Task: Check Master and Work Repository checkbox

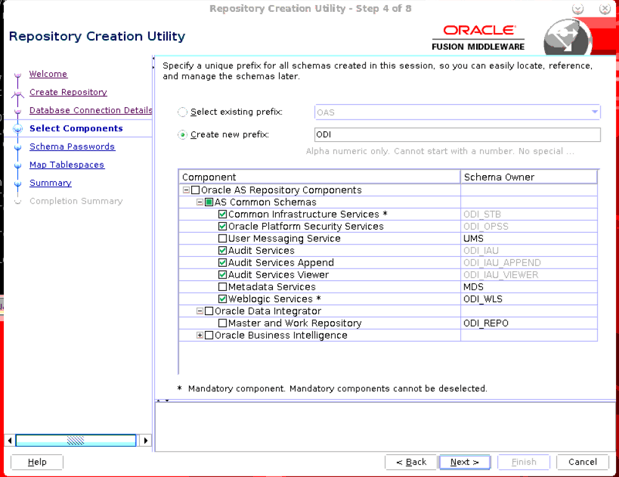Action: [x=222, y=323]
